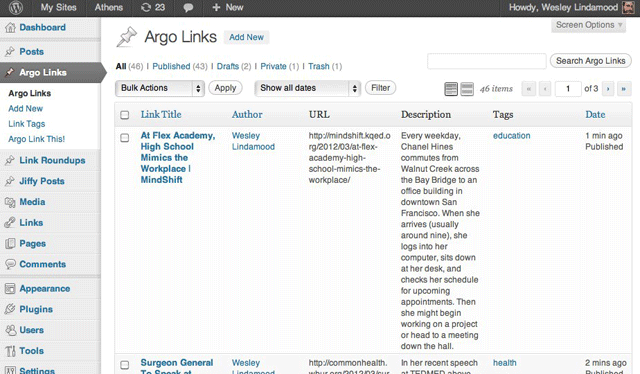Filter by Private links

[x=273, y=66]
